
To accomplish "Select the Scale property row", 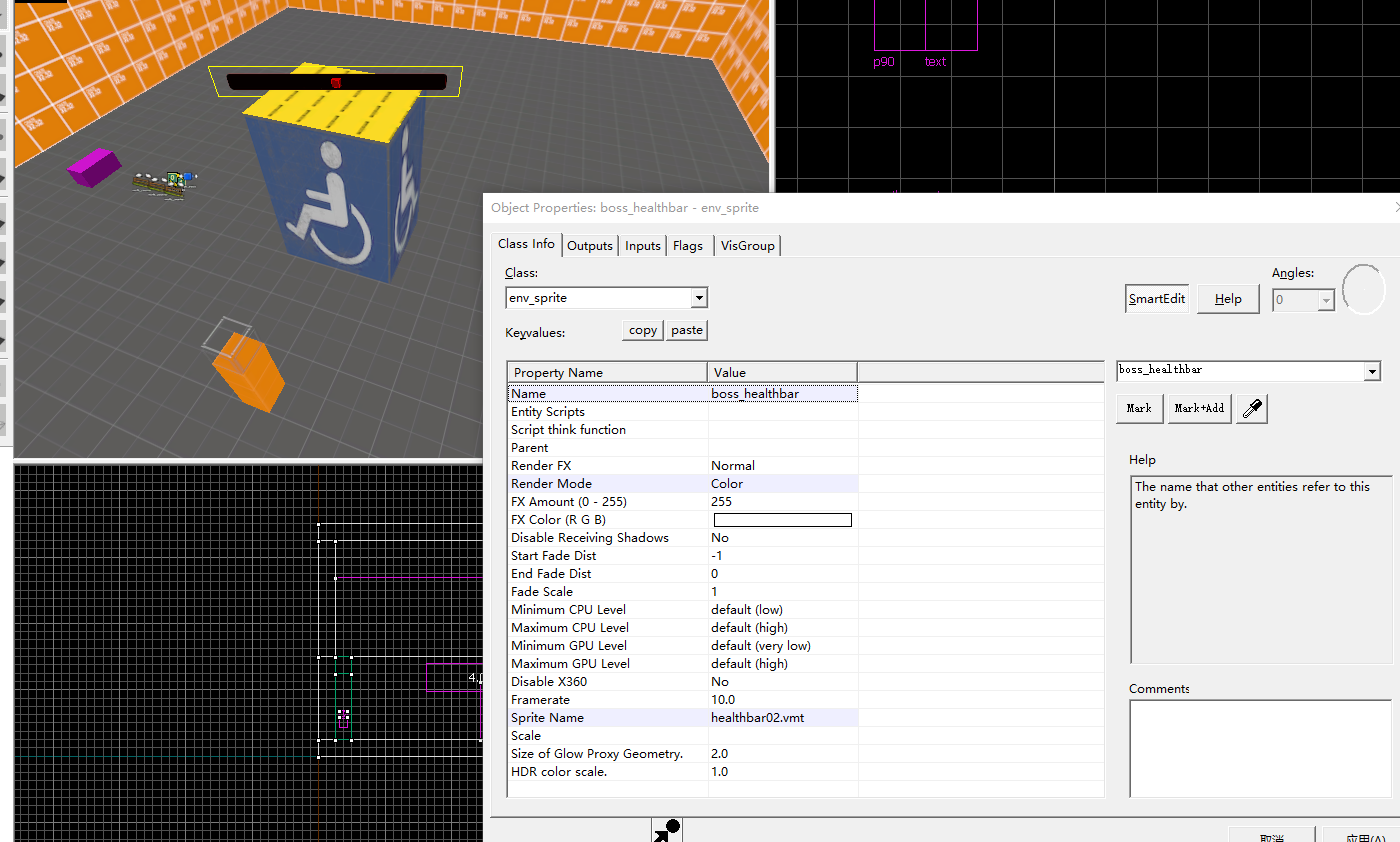I will coord(683,736).
